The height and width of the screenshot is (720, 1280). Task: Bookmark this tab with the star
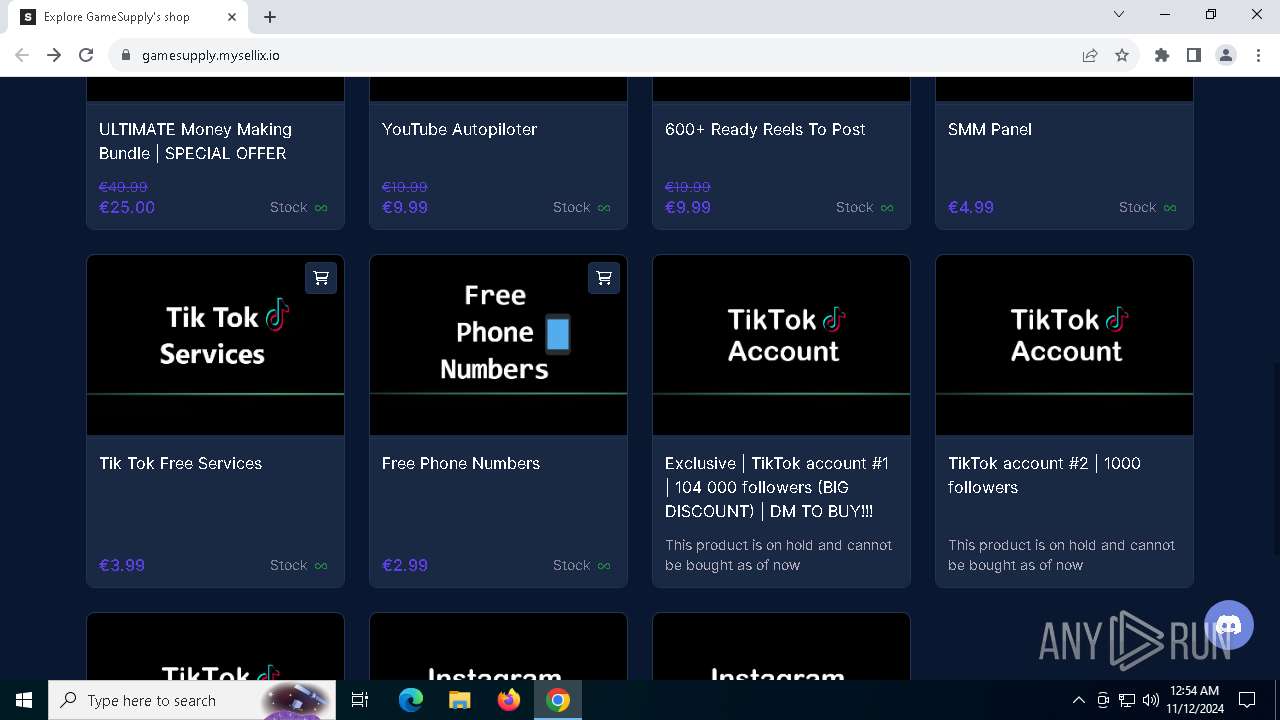coord(1122,55)
